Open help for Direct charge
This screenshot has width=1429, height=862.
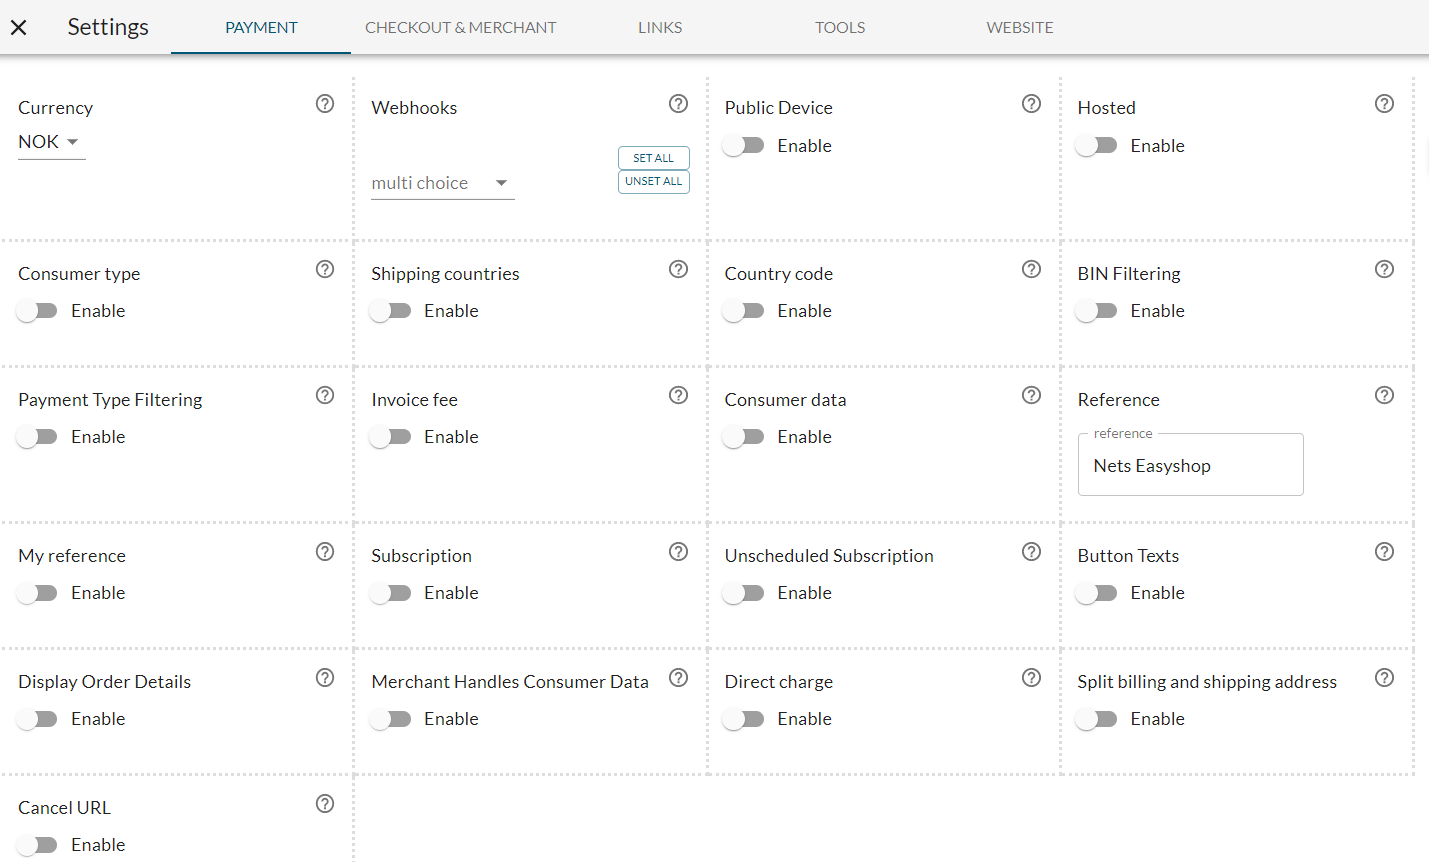pos(1031,678)
